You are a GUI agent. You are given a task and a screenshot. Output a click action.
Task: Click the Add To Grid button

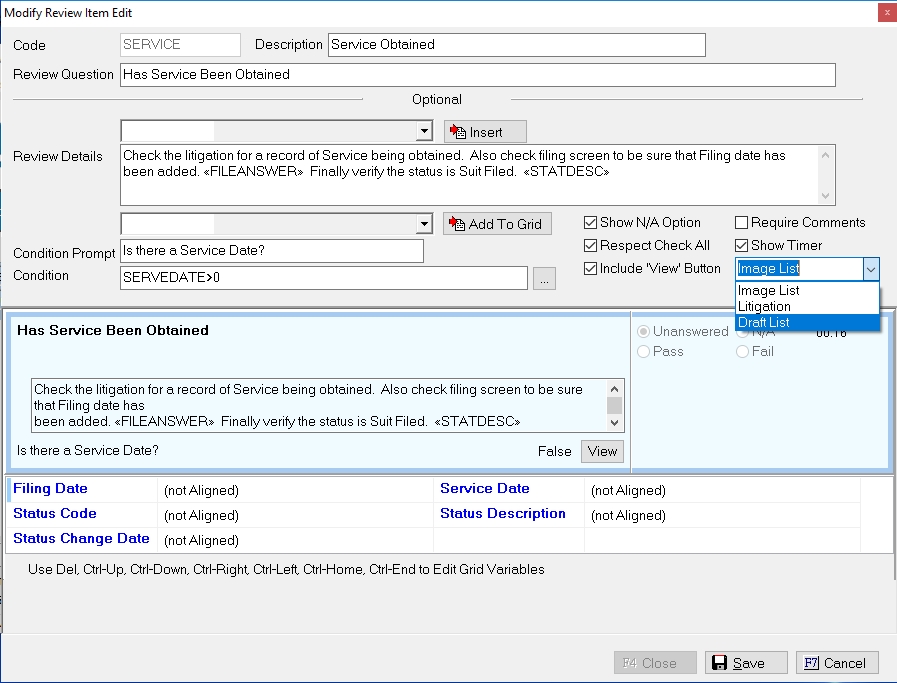tap(498, 224)
